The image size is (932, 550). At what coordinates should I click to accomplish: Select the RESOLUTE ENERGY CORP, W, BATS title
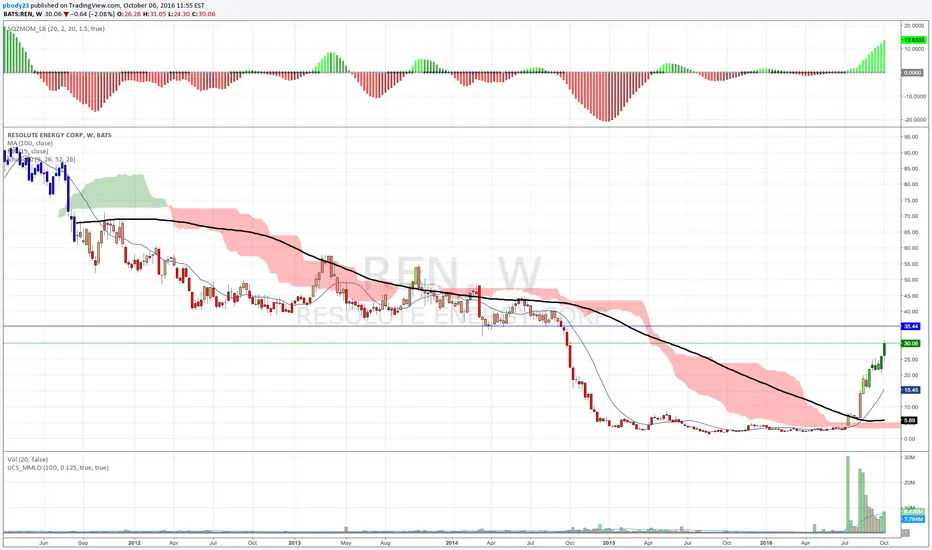click(59, 135)
